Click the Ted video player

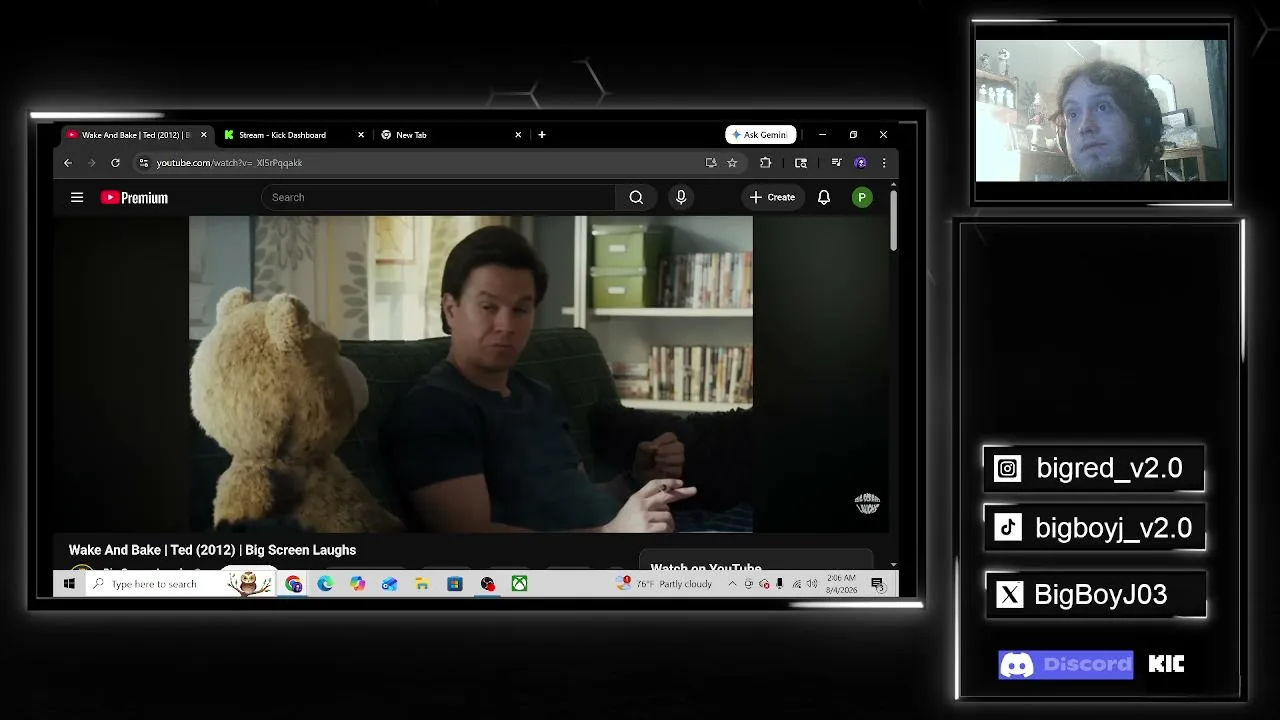pyautogui.click(x=471, y=374)
